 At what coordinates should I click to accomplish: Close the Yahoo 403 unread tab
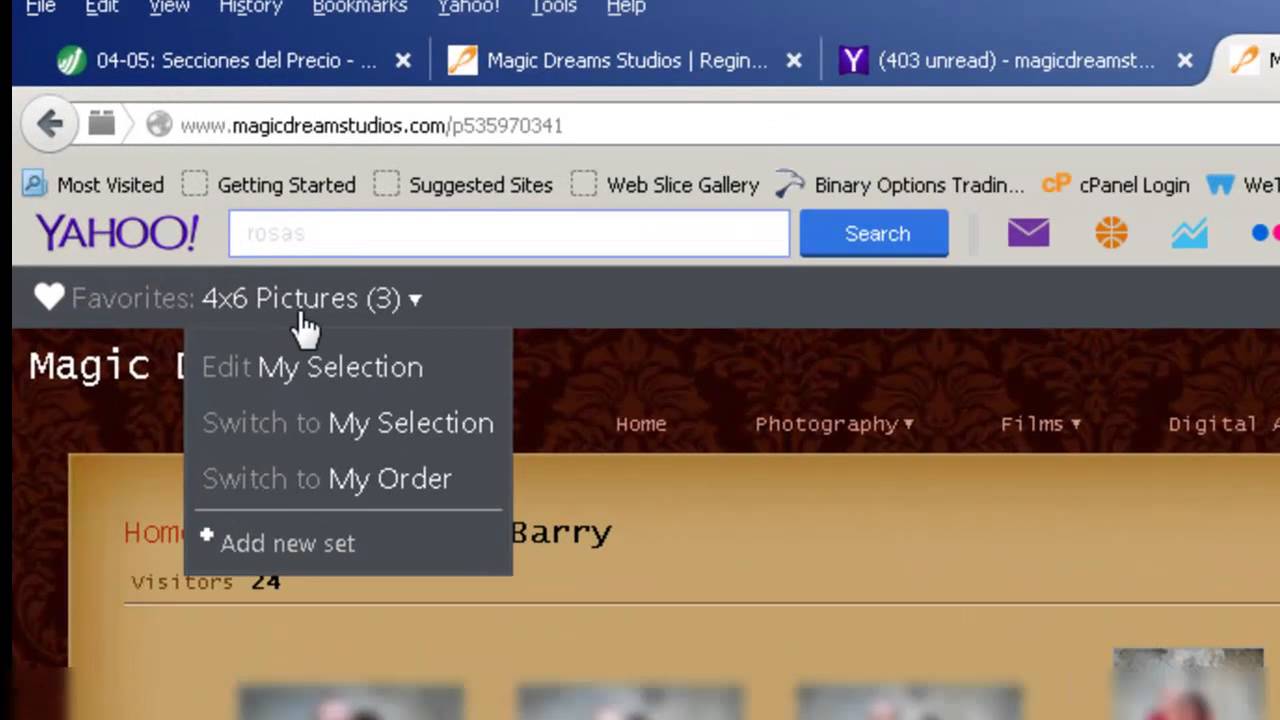tap(1185, 61)
